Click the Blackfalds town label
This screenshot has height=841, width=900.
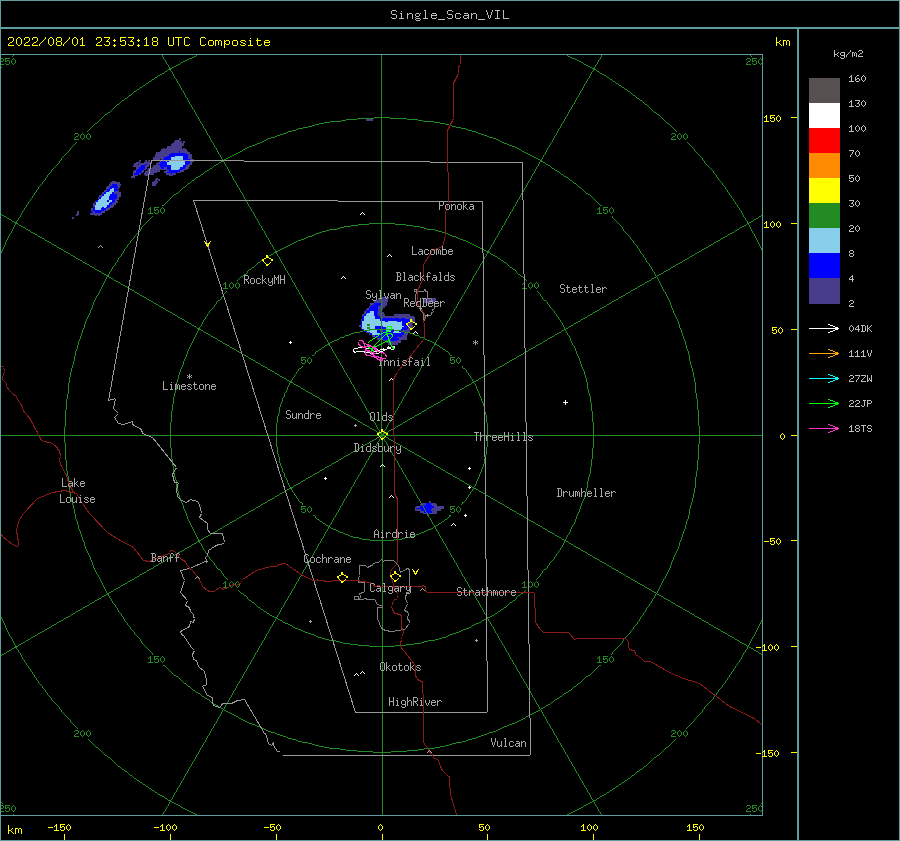point(425,277)
